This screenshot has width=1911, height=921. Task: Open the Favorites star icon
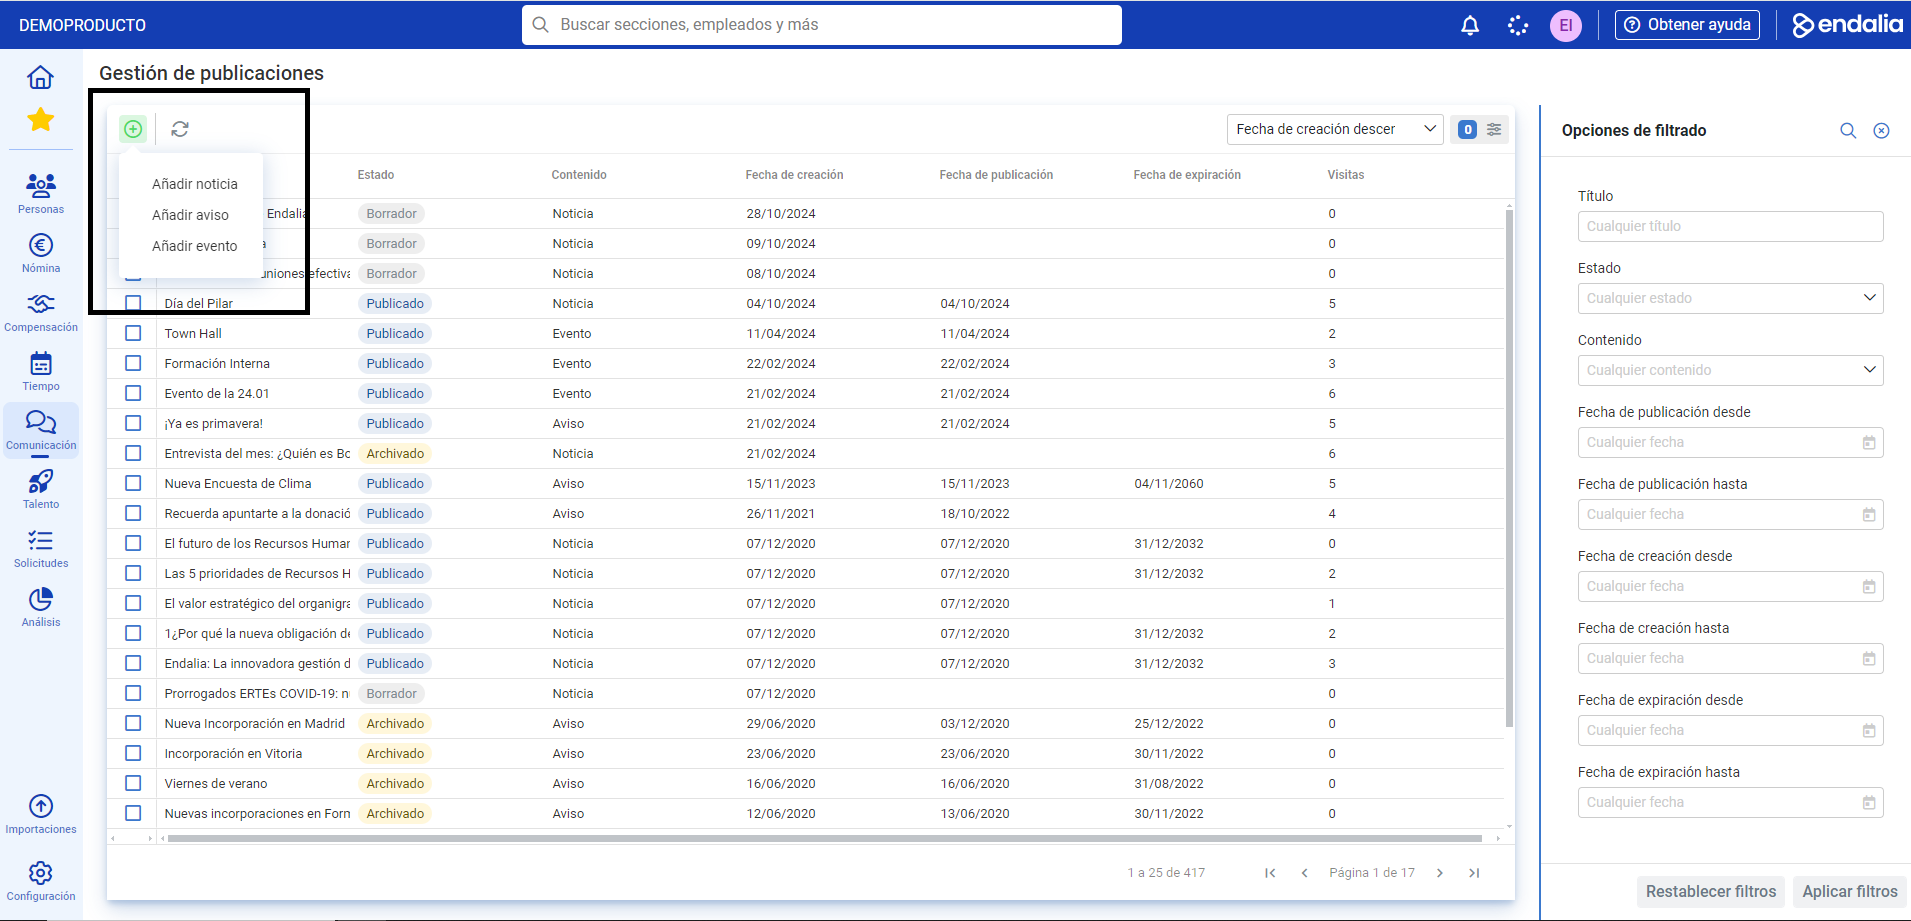click(40, 120)
